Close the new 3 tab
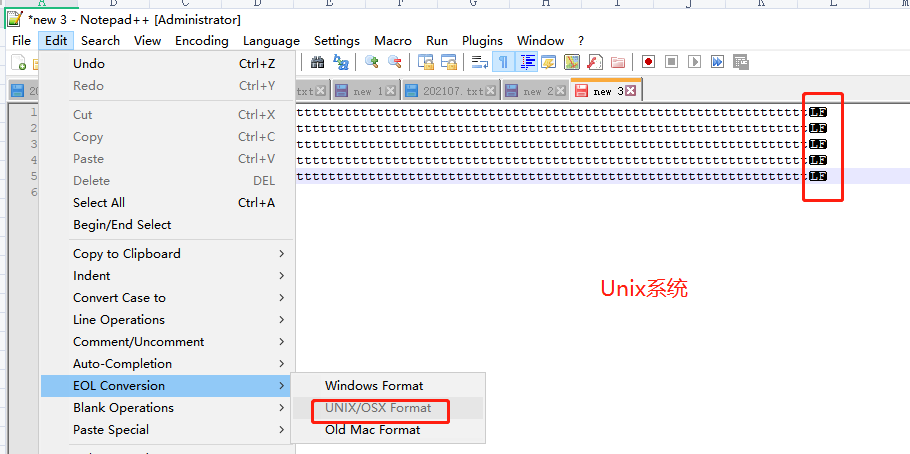 pyautogui.click(x=631, y=91)
